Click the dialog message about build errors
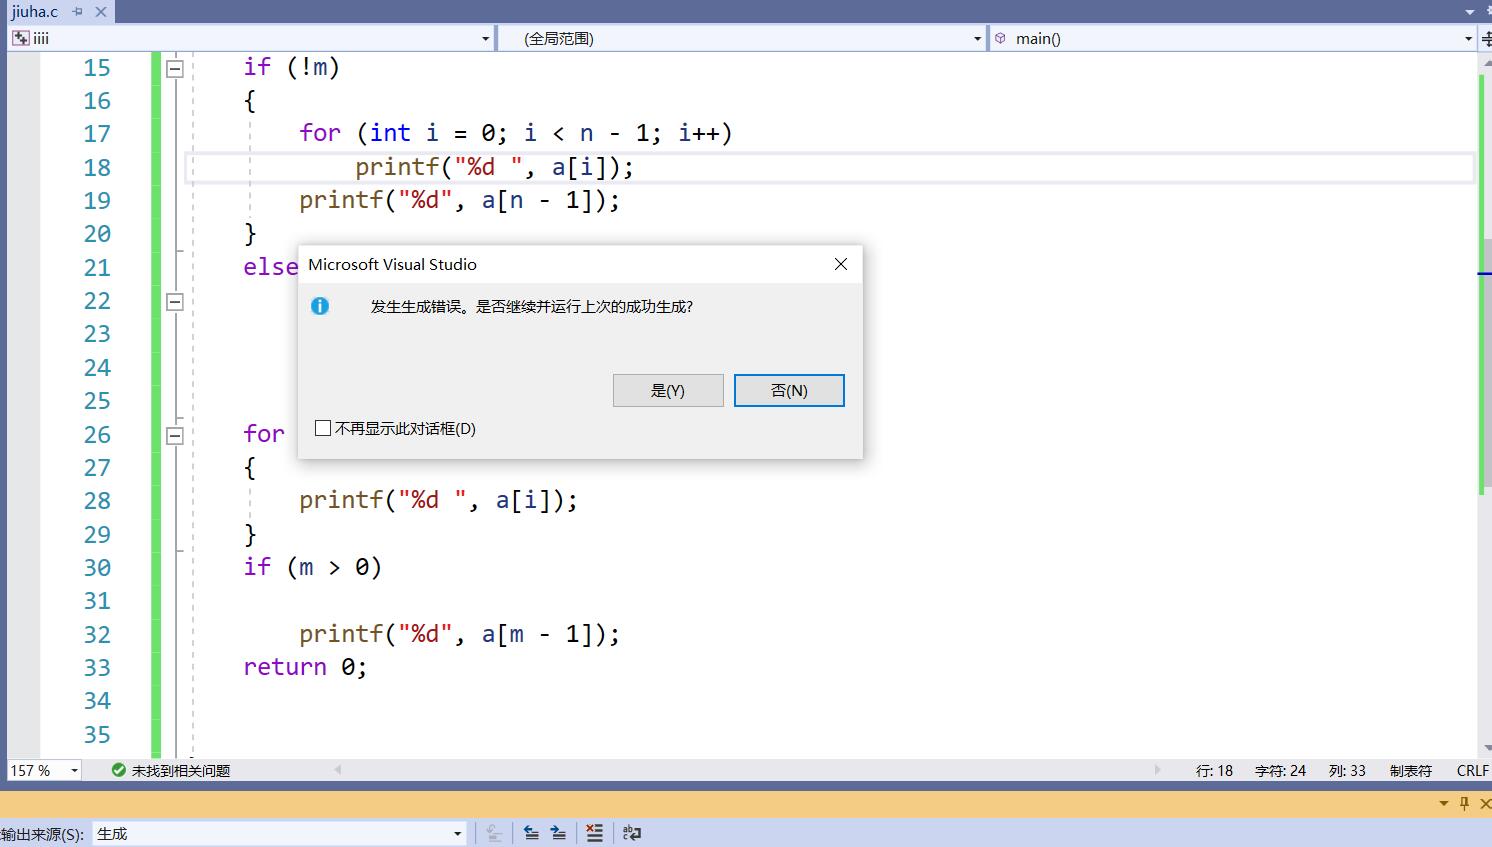Image resolution: width=1492 pixels, height=847 pixels. [532, 306]
